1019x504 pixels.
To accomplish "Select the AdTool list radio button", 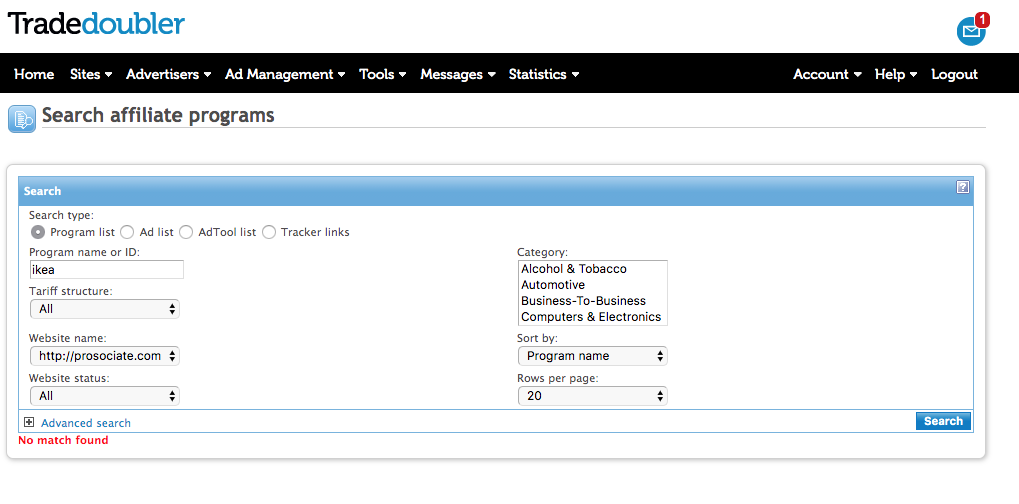I will click(x=186, y=232).
